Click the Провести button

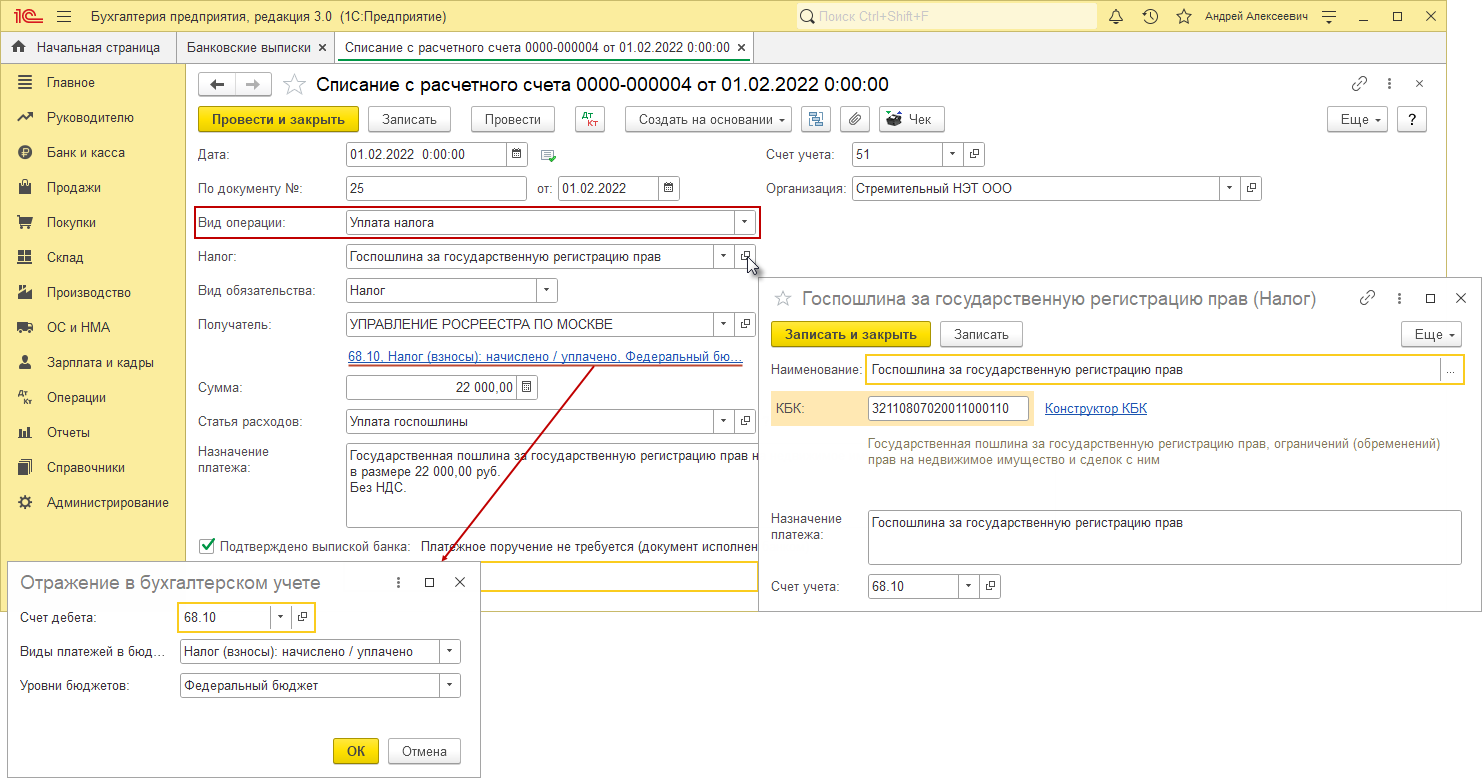tap(513, 119)
